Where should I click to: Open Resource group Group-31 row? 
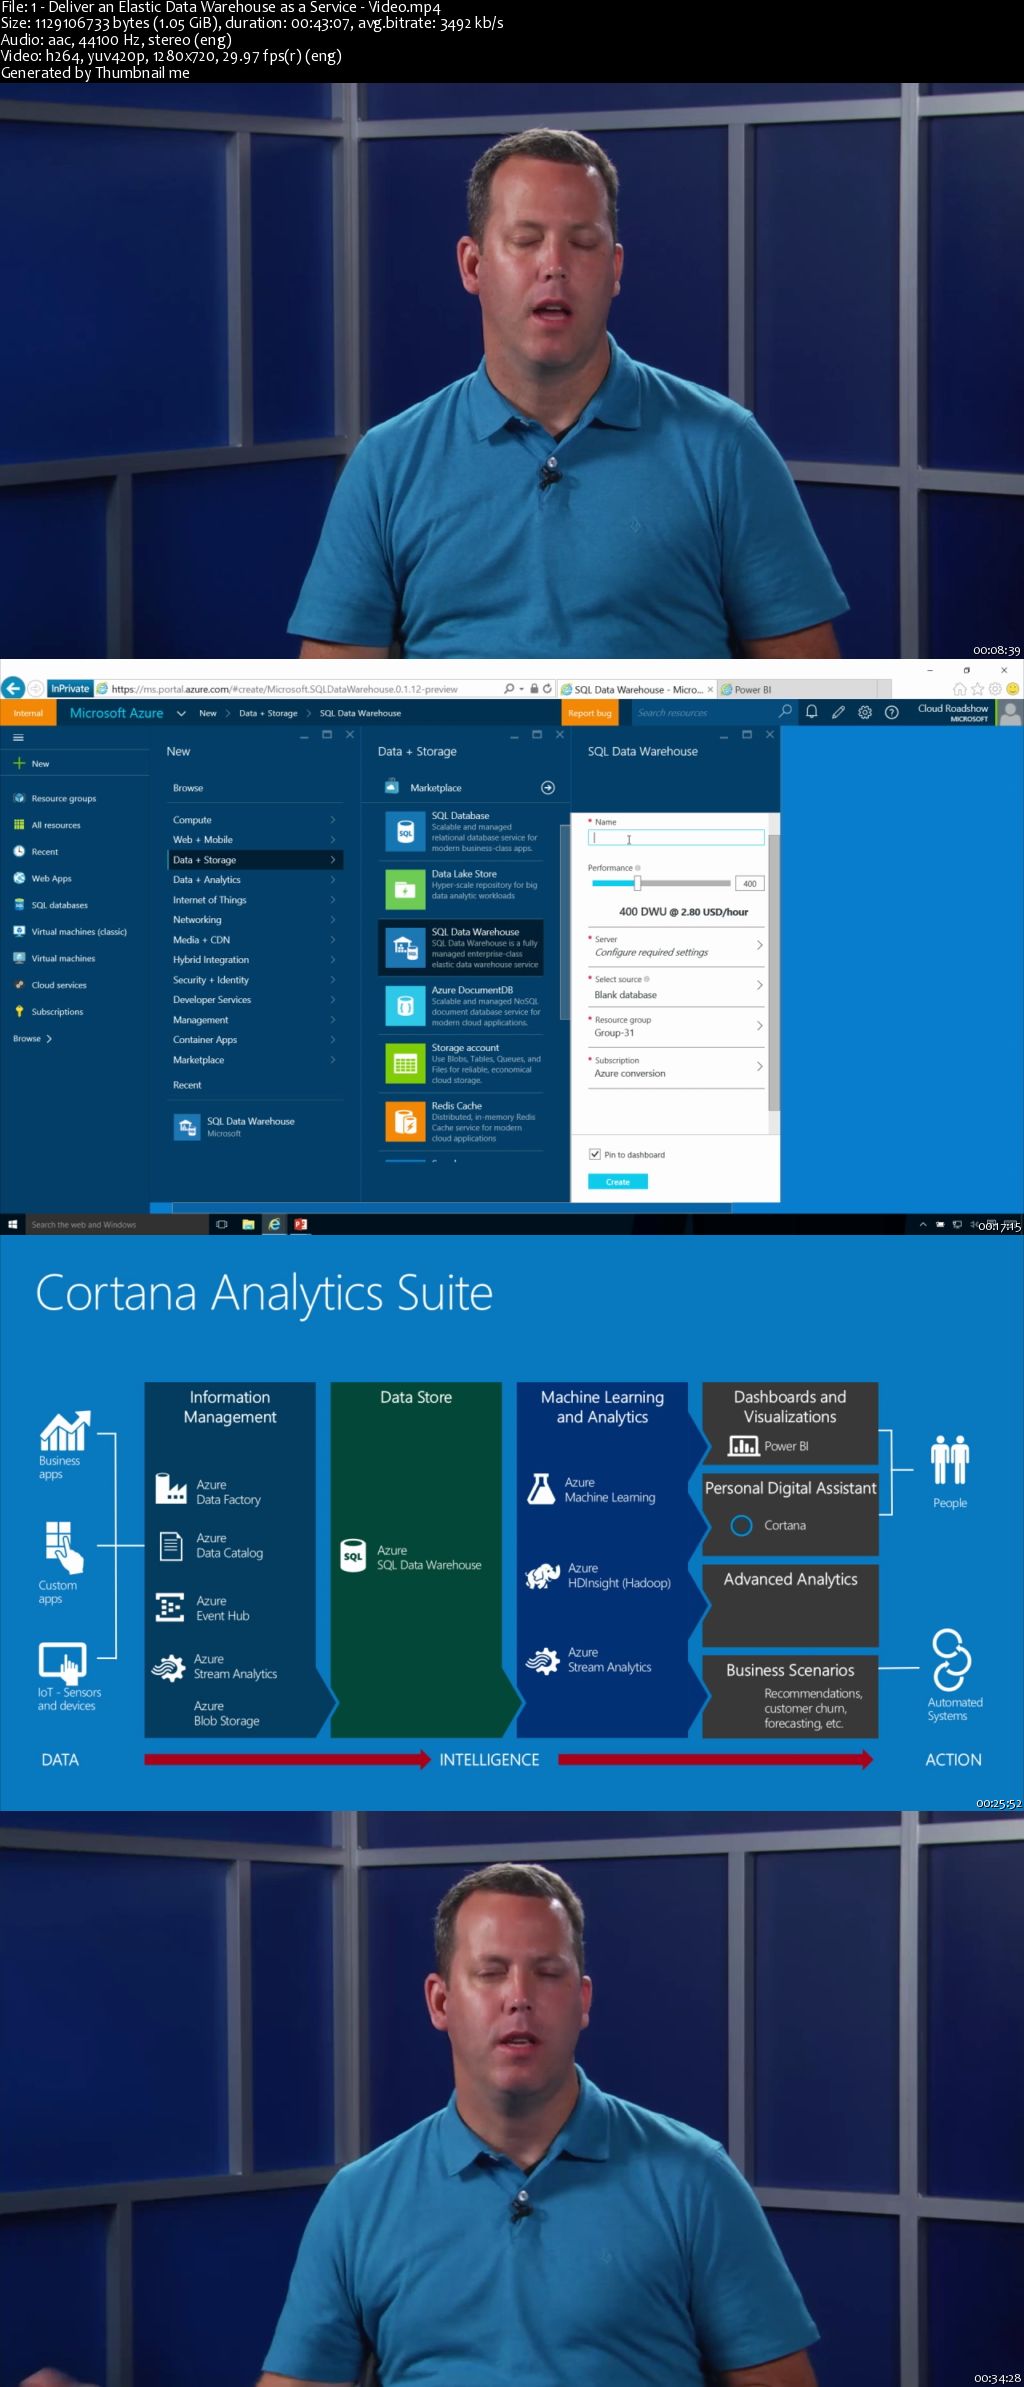point(676,1027)
